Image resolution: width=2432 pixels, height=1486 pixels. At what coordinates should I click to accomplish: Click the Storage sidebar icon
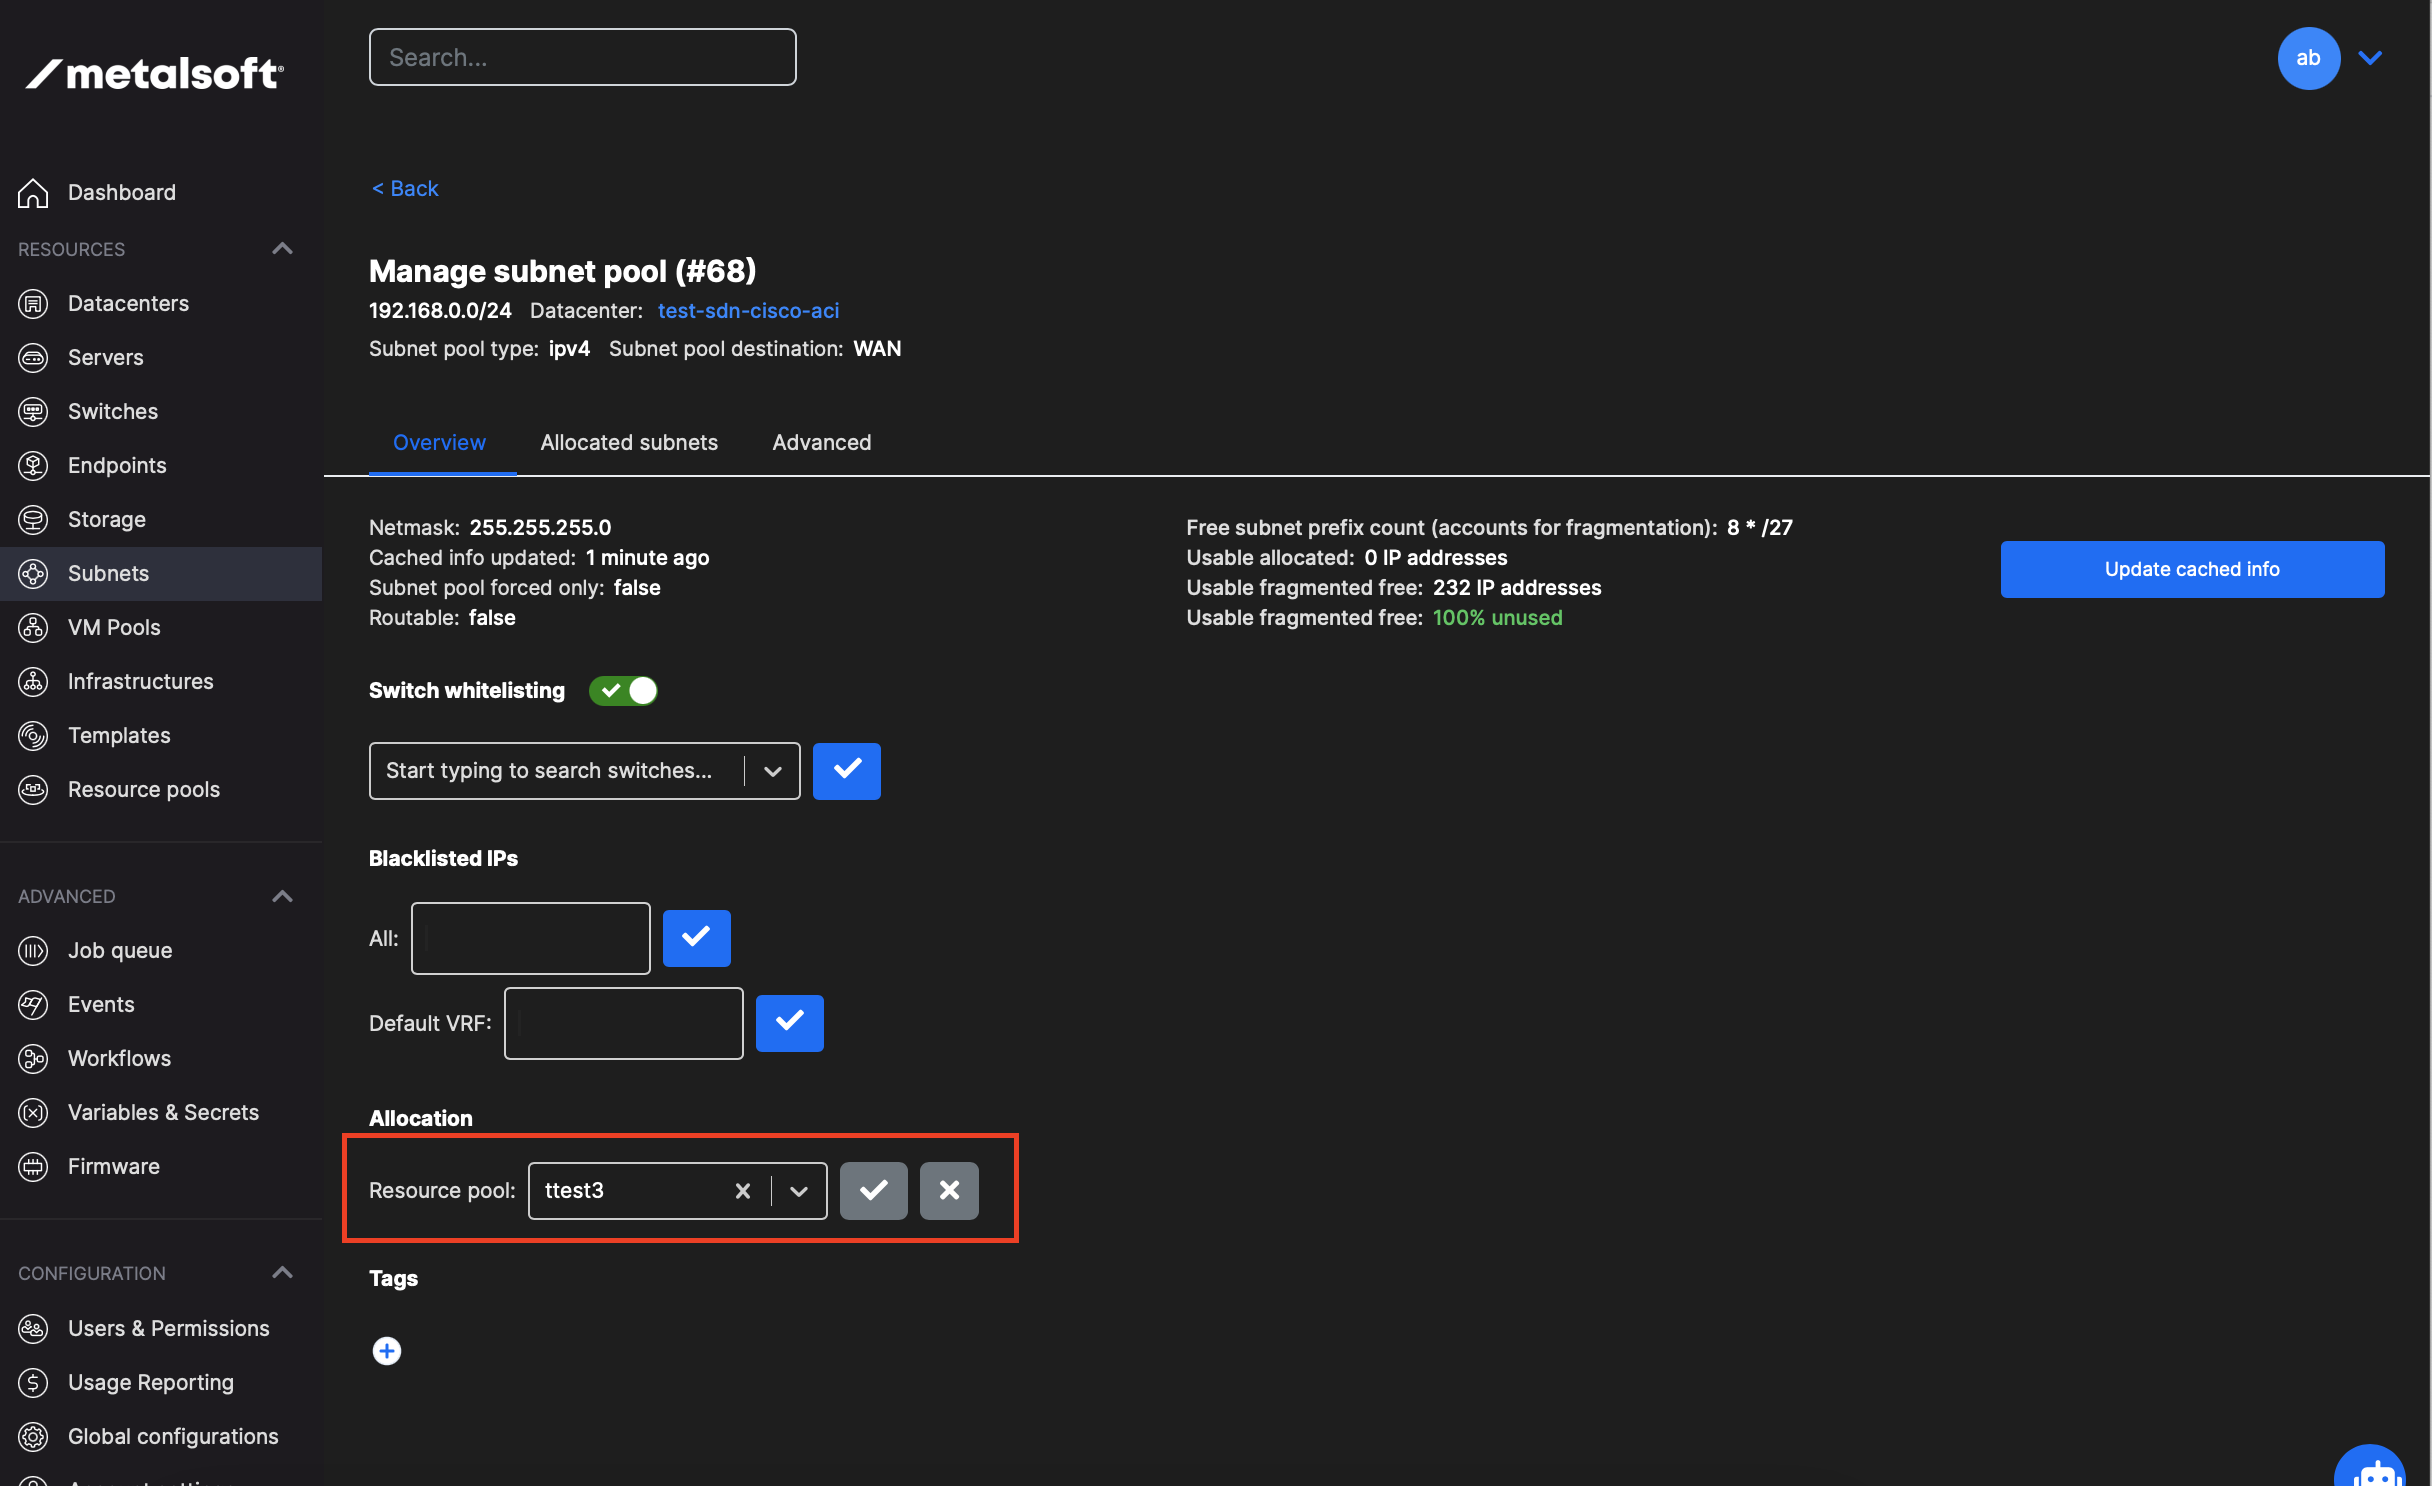(33, 520)
